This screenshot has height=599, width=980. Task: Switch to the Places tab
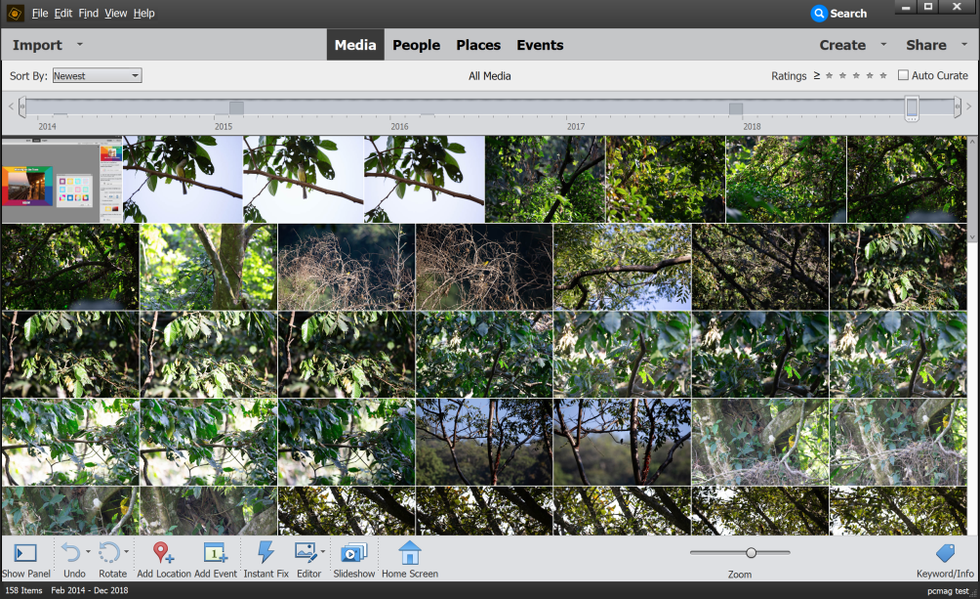click(478, 45)
